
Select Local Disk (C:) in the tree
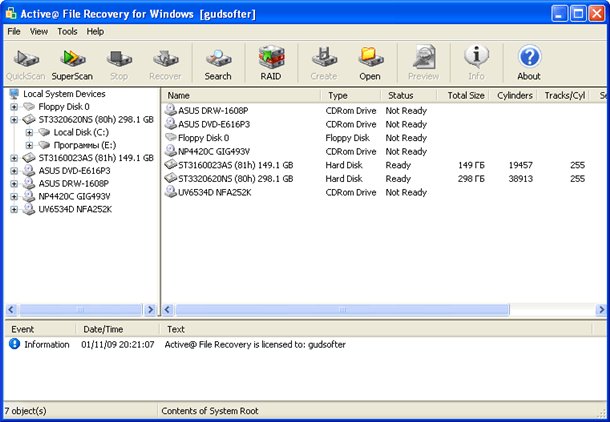click(81, 132)
